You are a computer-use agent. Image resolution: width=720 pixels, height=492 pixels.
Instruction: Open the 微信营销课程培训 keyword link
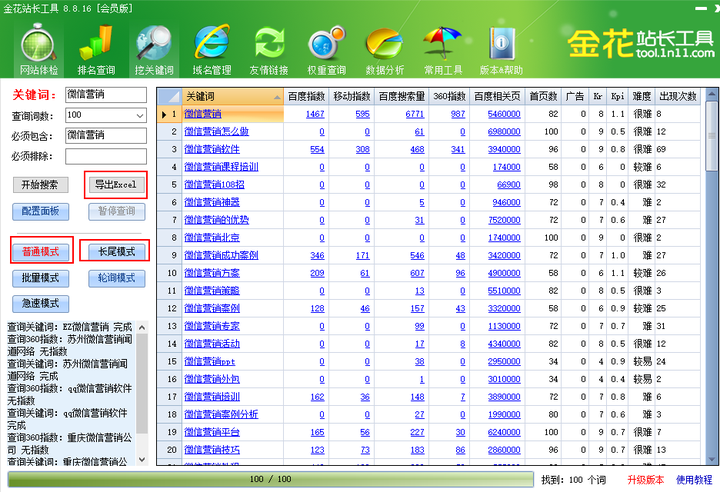pyautogui.click(x=221, y=167)
